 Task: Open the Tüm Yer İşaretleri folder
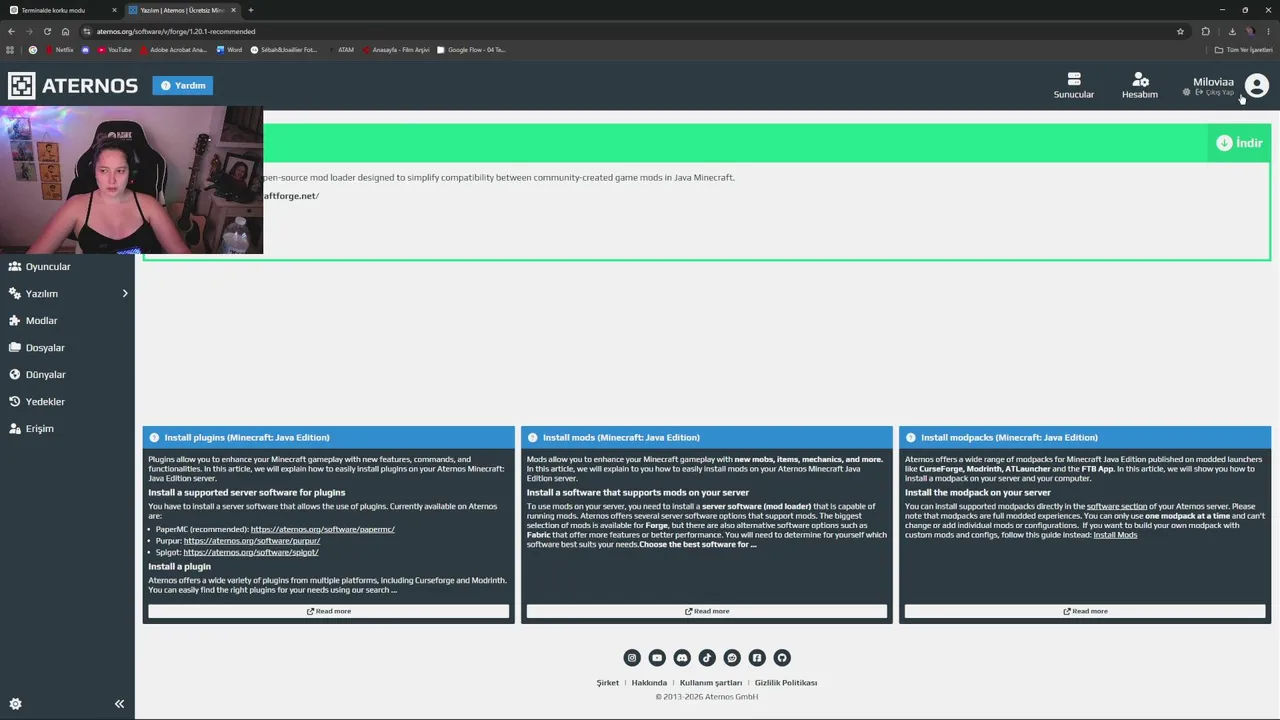(x=1244, y=50)
